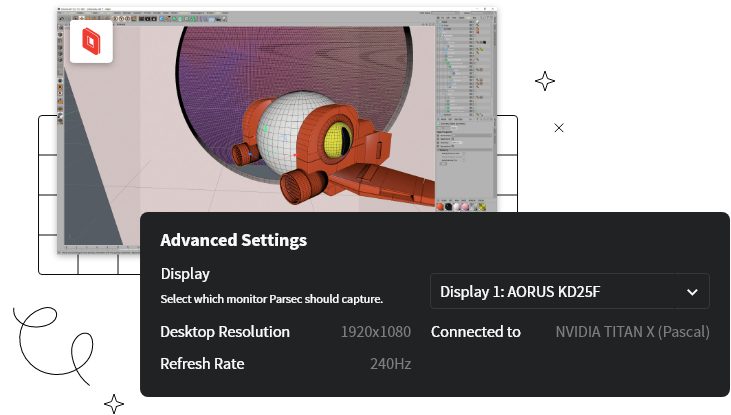731x415 pixels.
Task: Click the "Connected to" label
Action: pos(476,332)
